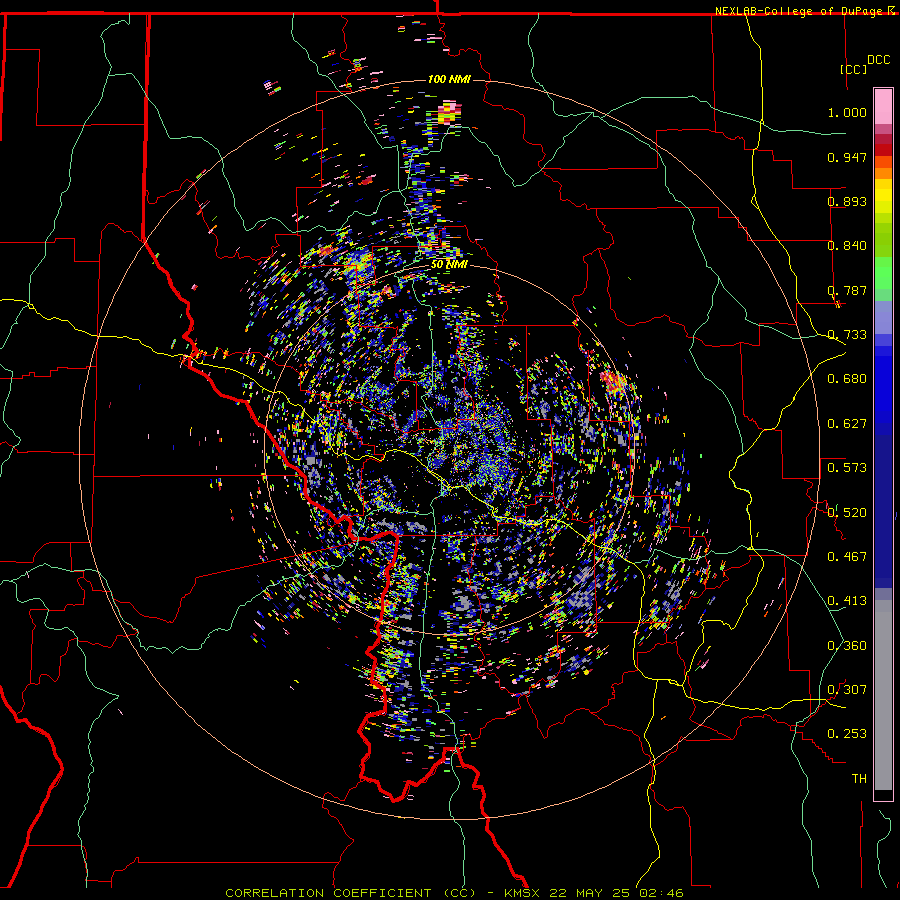Select the 0.947 scale value
The image size is (900, 900).
[847, 157]
